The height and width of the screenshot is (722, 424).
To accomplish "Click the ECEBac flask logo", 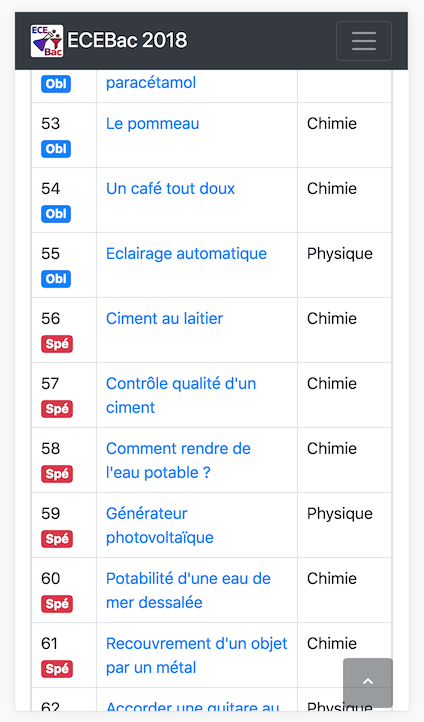I will click(47, 41).
